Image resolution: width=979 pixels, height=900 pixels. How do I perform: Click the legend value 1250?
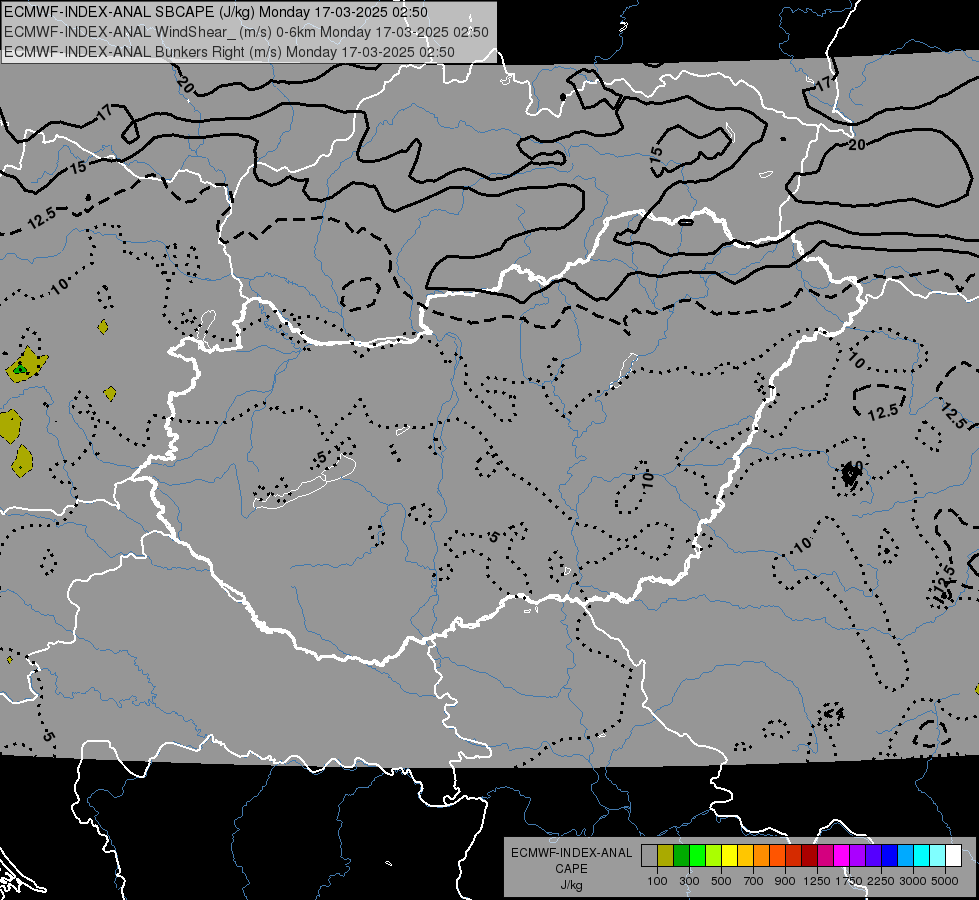[817, 881]
